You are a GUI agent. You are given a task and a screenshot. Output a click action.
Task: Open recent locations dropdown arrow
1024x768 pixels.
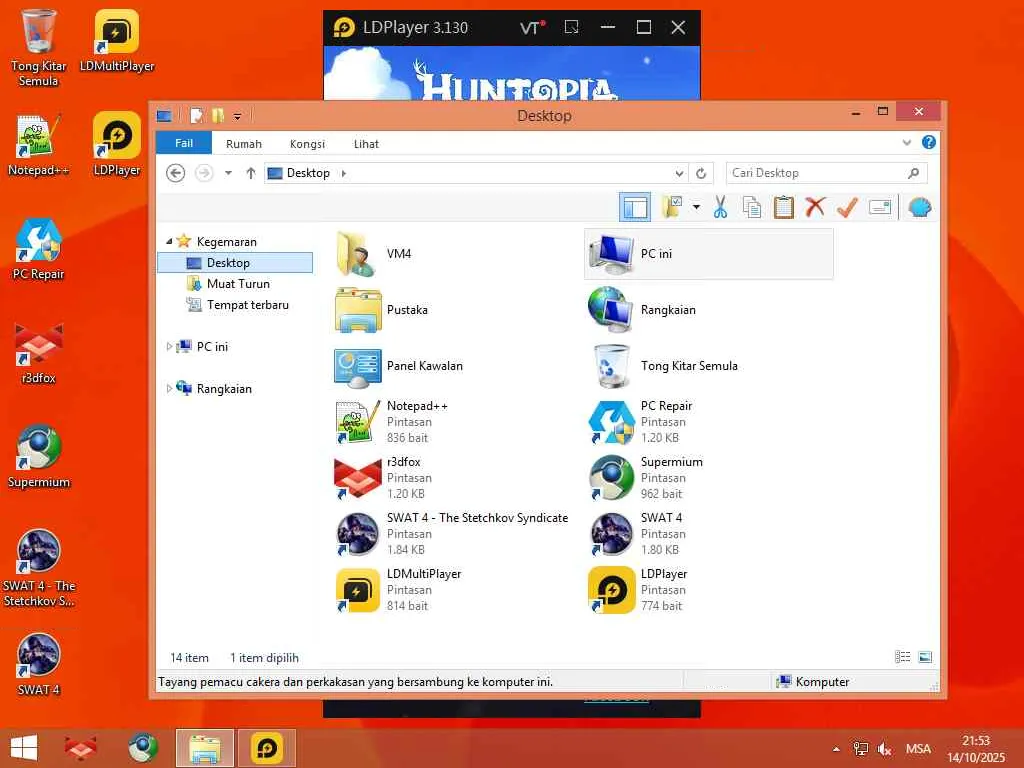[228, 173]
